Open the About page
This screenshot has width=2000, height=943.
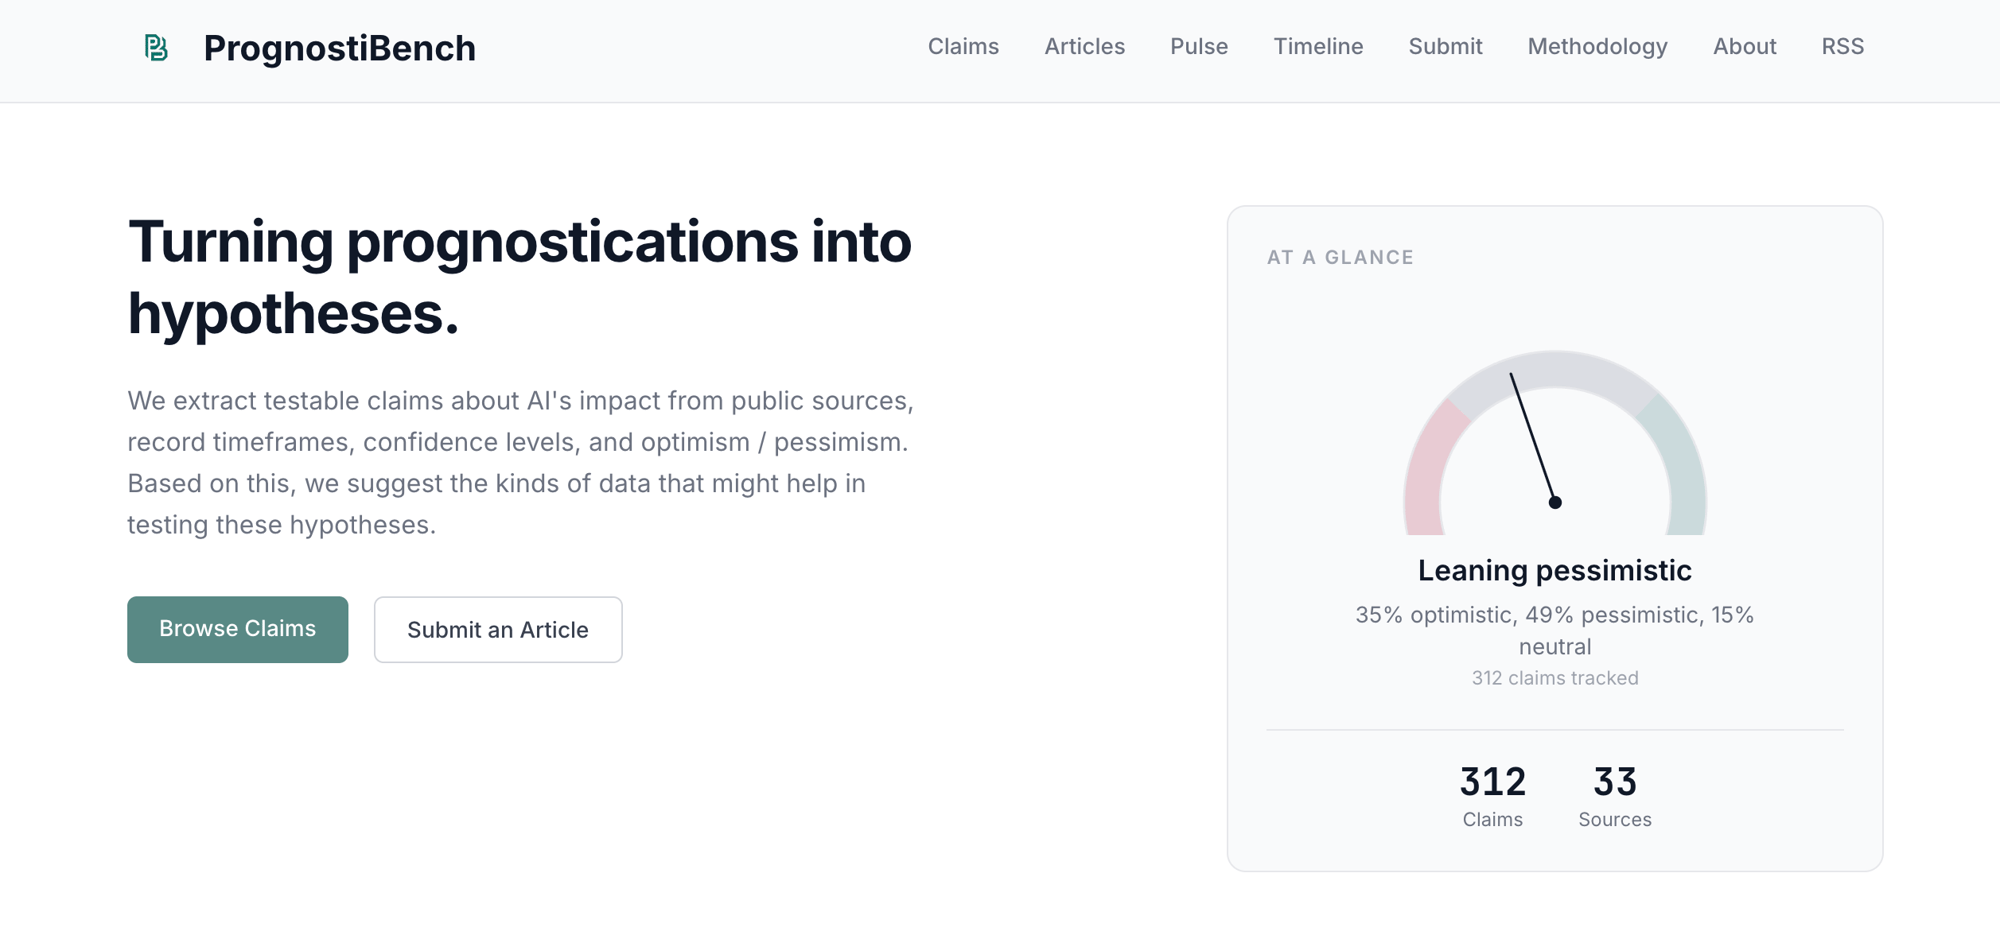coord(1743,47)
